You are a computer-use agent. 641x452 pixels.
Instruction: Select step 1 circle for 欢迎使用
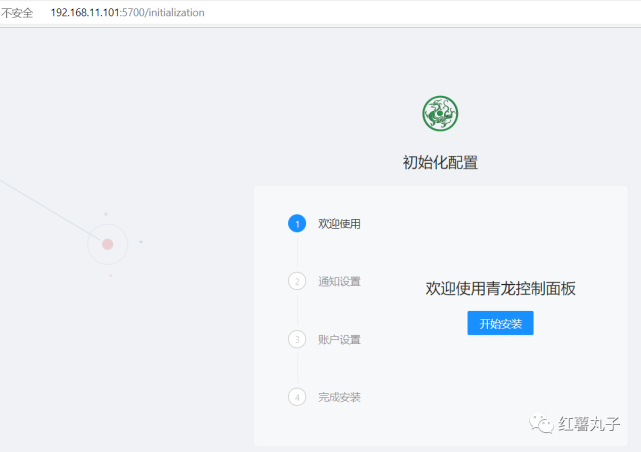coord(297,224)
